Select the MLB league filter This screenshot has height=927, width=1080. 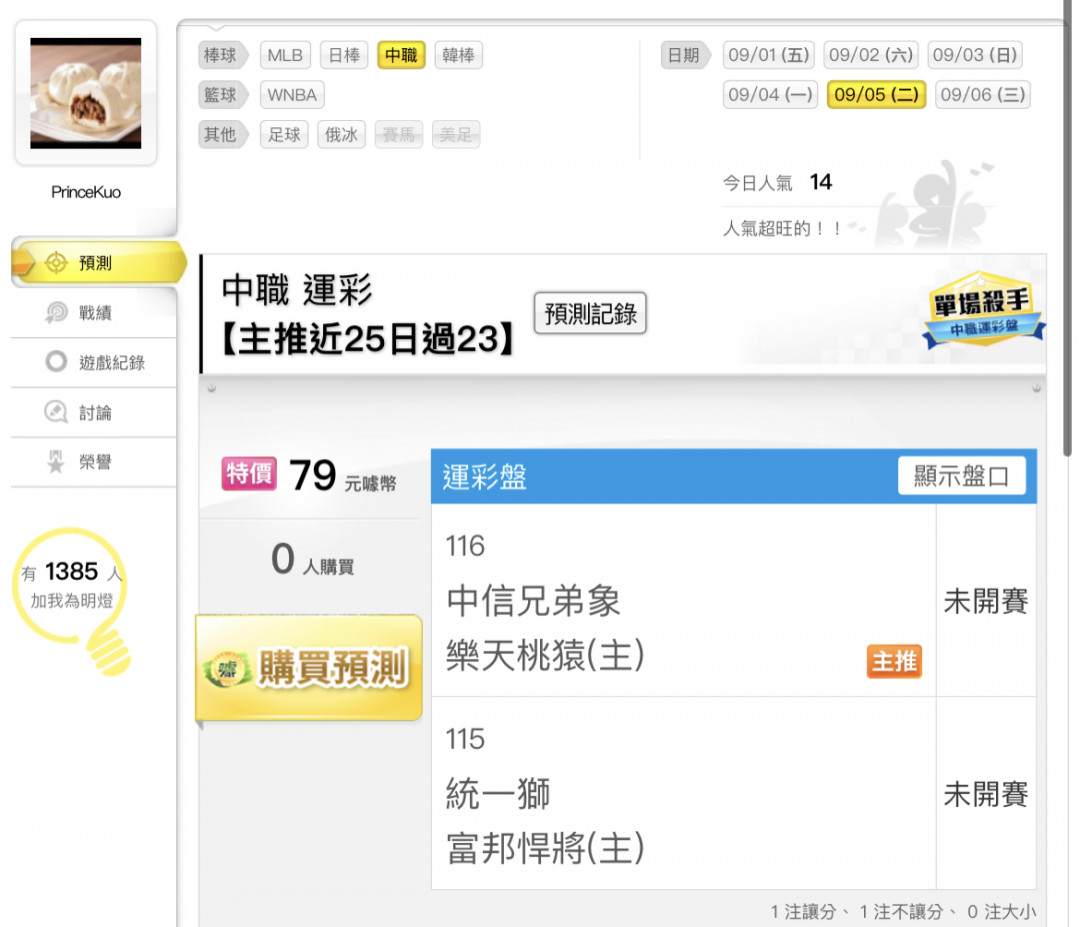(285, 55)
